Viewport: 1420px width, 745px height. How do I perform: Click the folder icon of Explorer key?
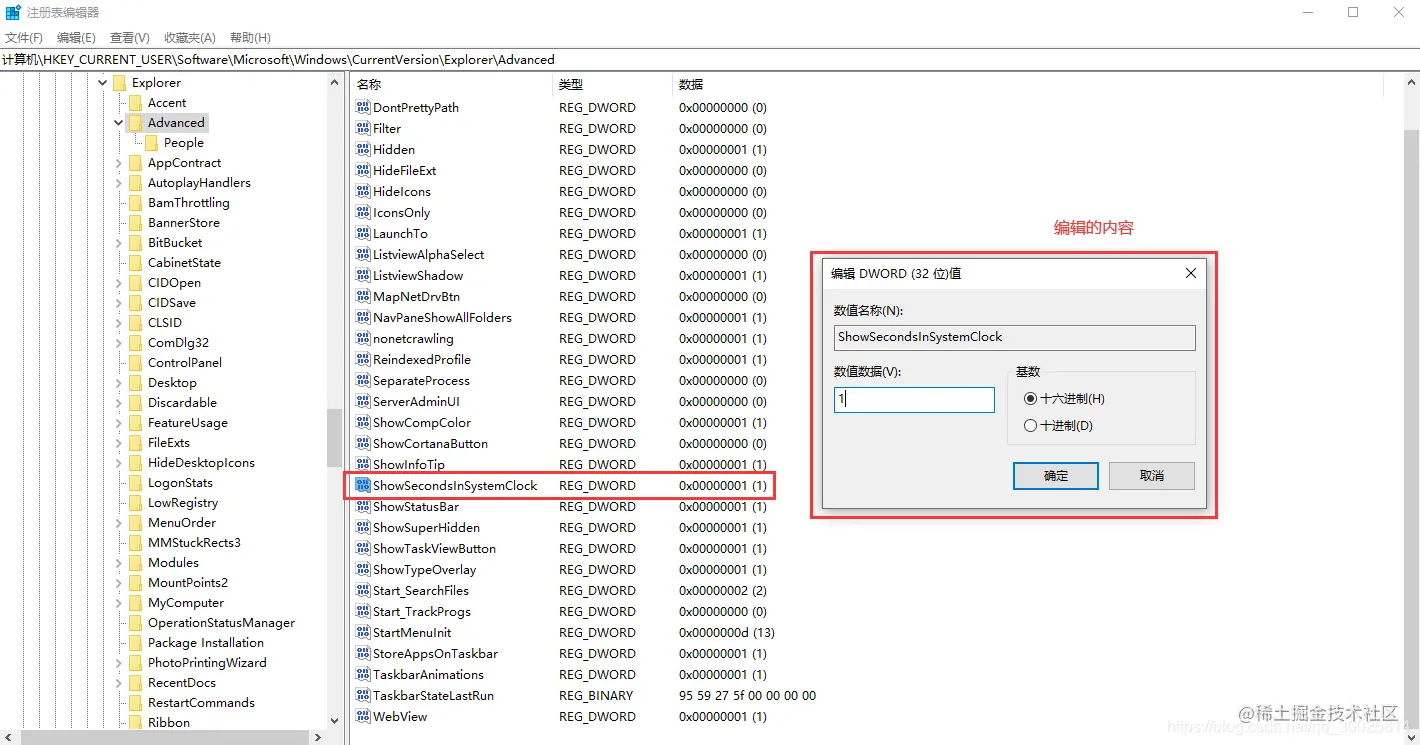click(x=119, y=83)
